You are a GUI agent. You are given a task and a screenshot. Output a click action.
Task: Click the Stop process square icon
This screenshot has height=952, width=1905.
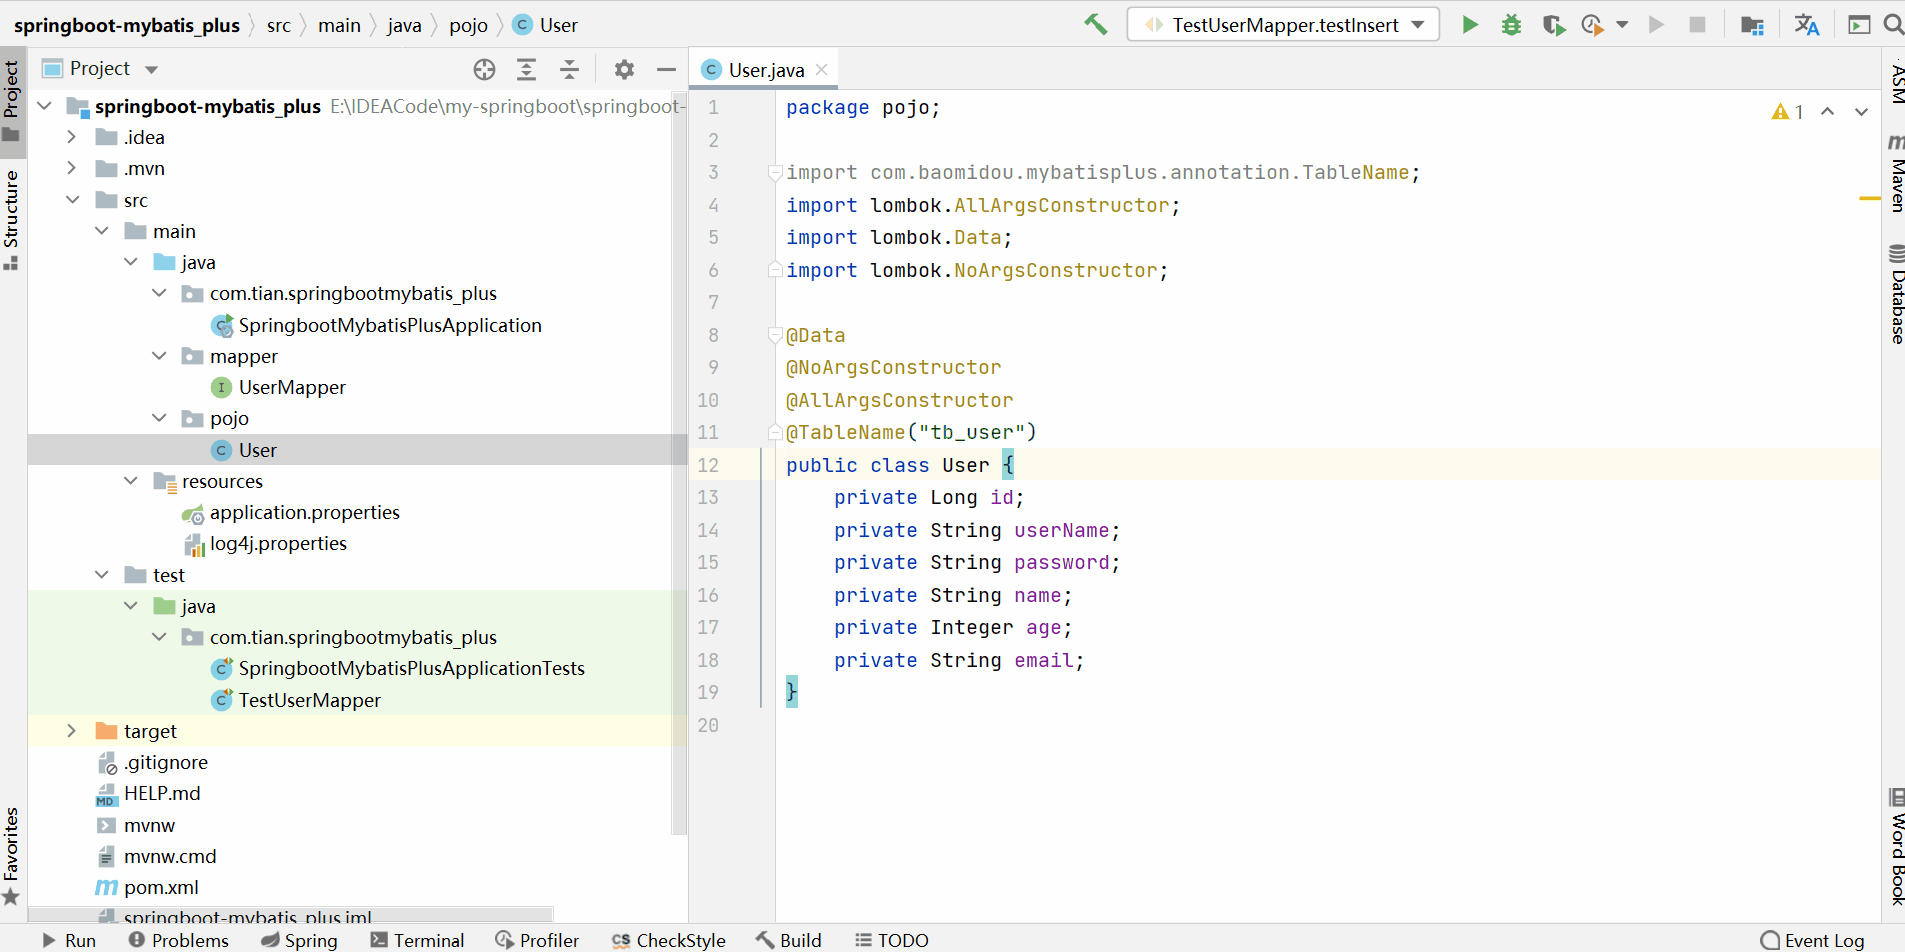click(x=1697, y=24)
